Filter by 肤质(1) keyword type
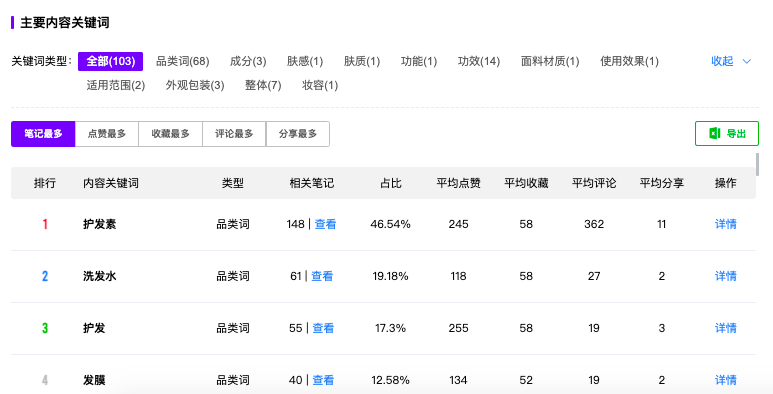The image size is (773, 394). [x=362, y=61]
